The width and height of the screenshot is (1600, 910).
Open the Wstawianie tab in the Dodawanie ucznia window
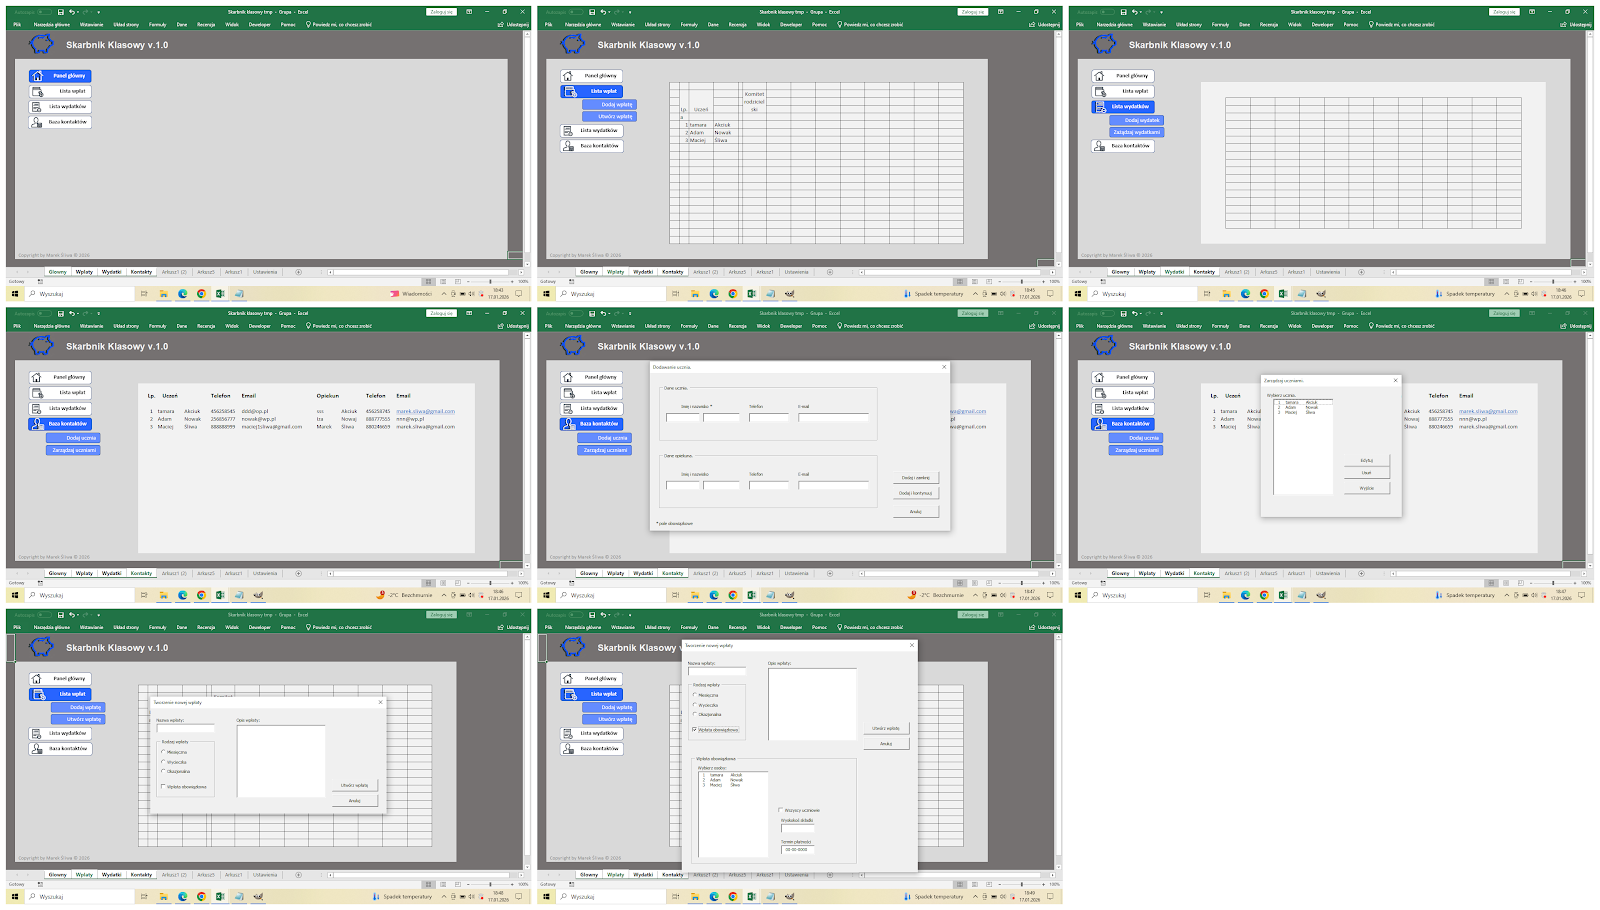(623, 326)
